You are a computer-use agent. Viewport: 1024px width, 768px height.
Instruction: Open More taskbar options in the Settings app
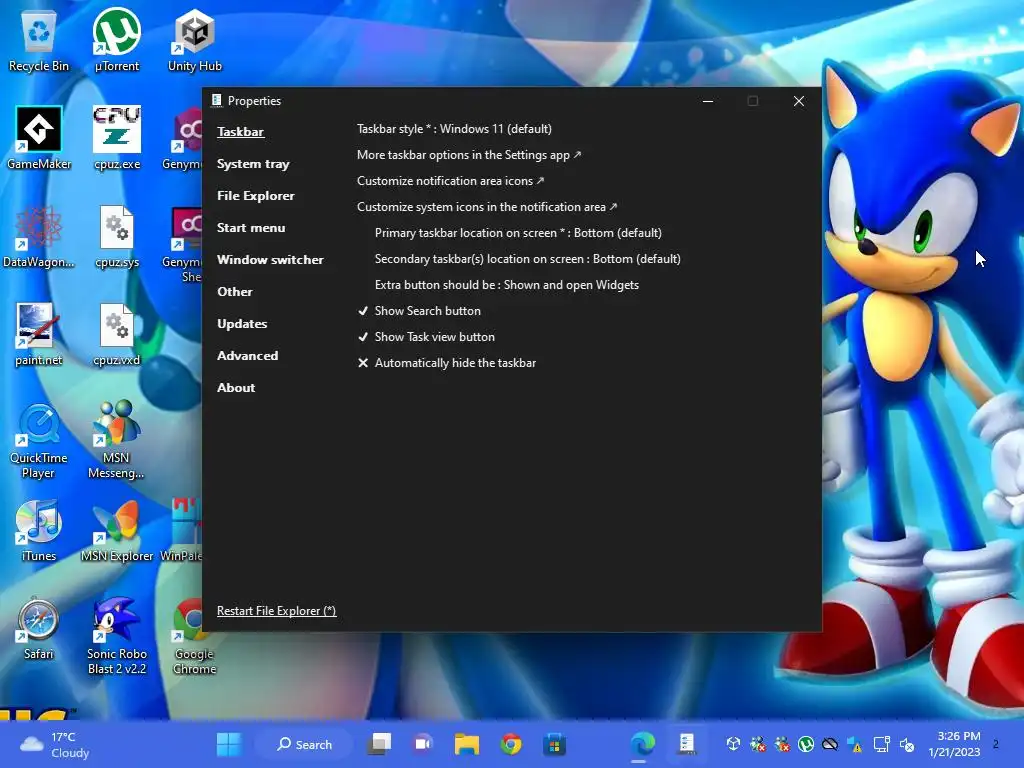[x=468, y=155]
